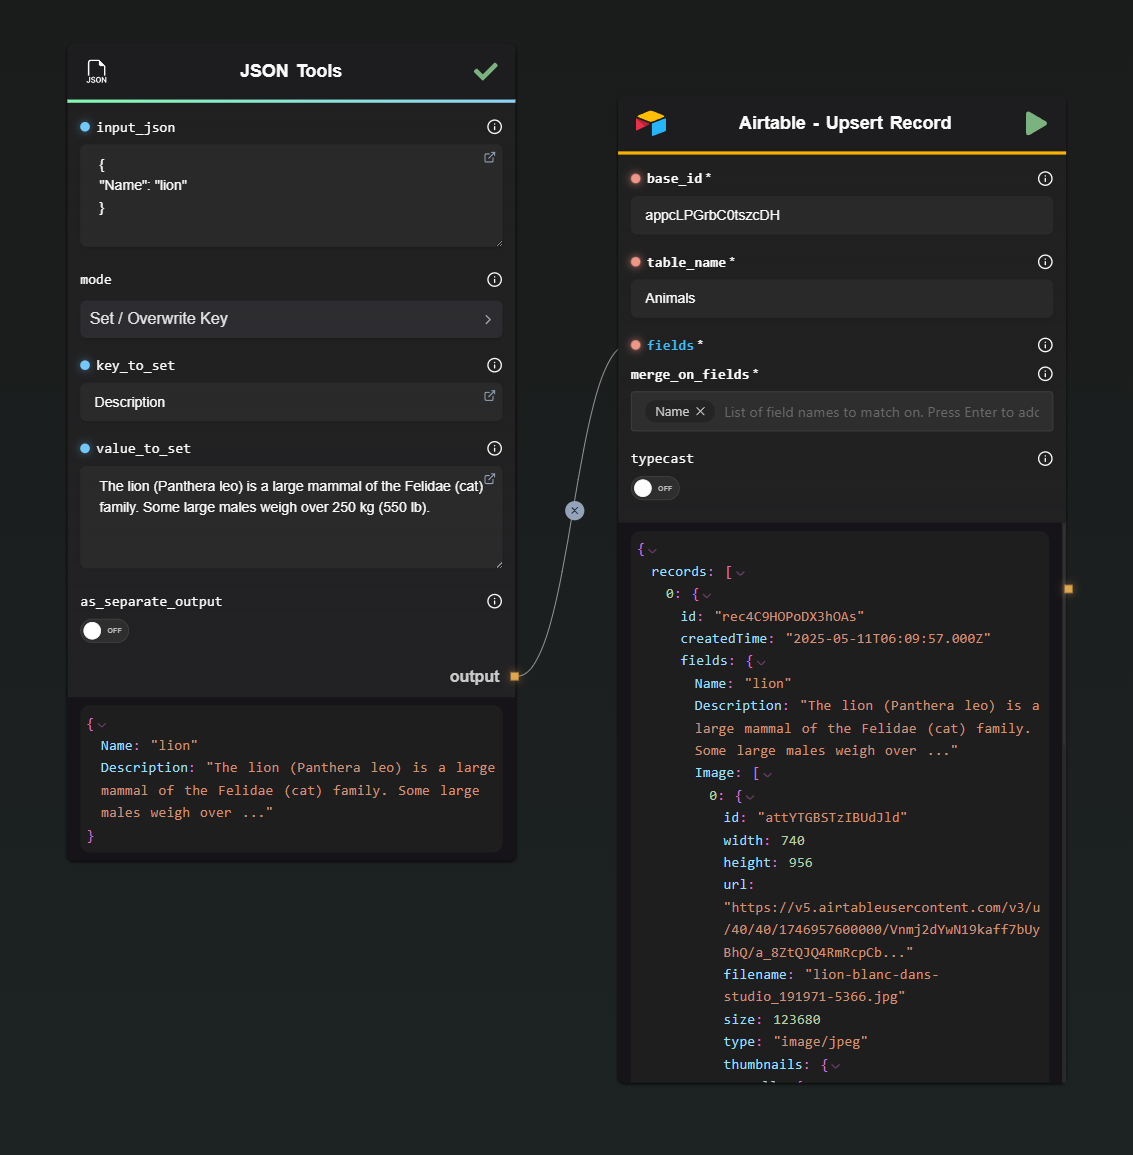Collapse Image item 0 object

[x=750, y=796]
